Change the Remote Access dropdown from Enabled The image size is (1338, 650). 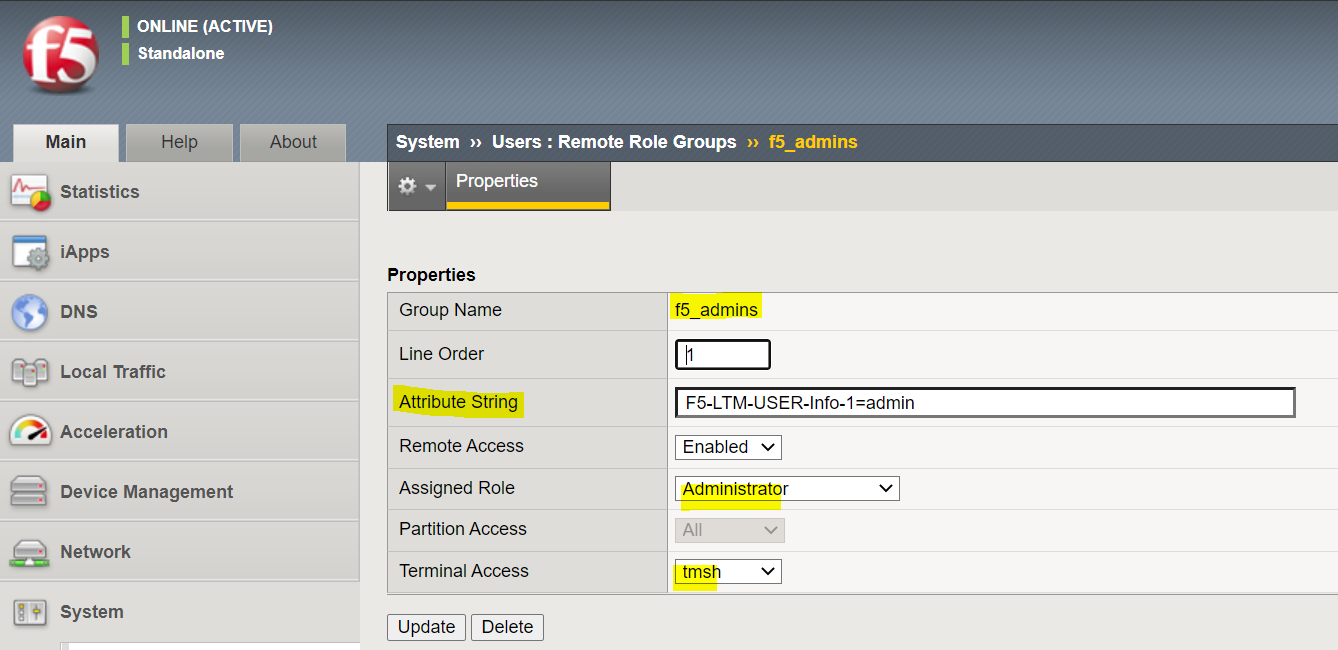point(727,447)
